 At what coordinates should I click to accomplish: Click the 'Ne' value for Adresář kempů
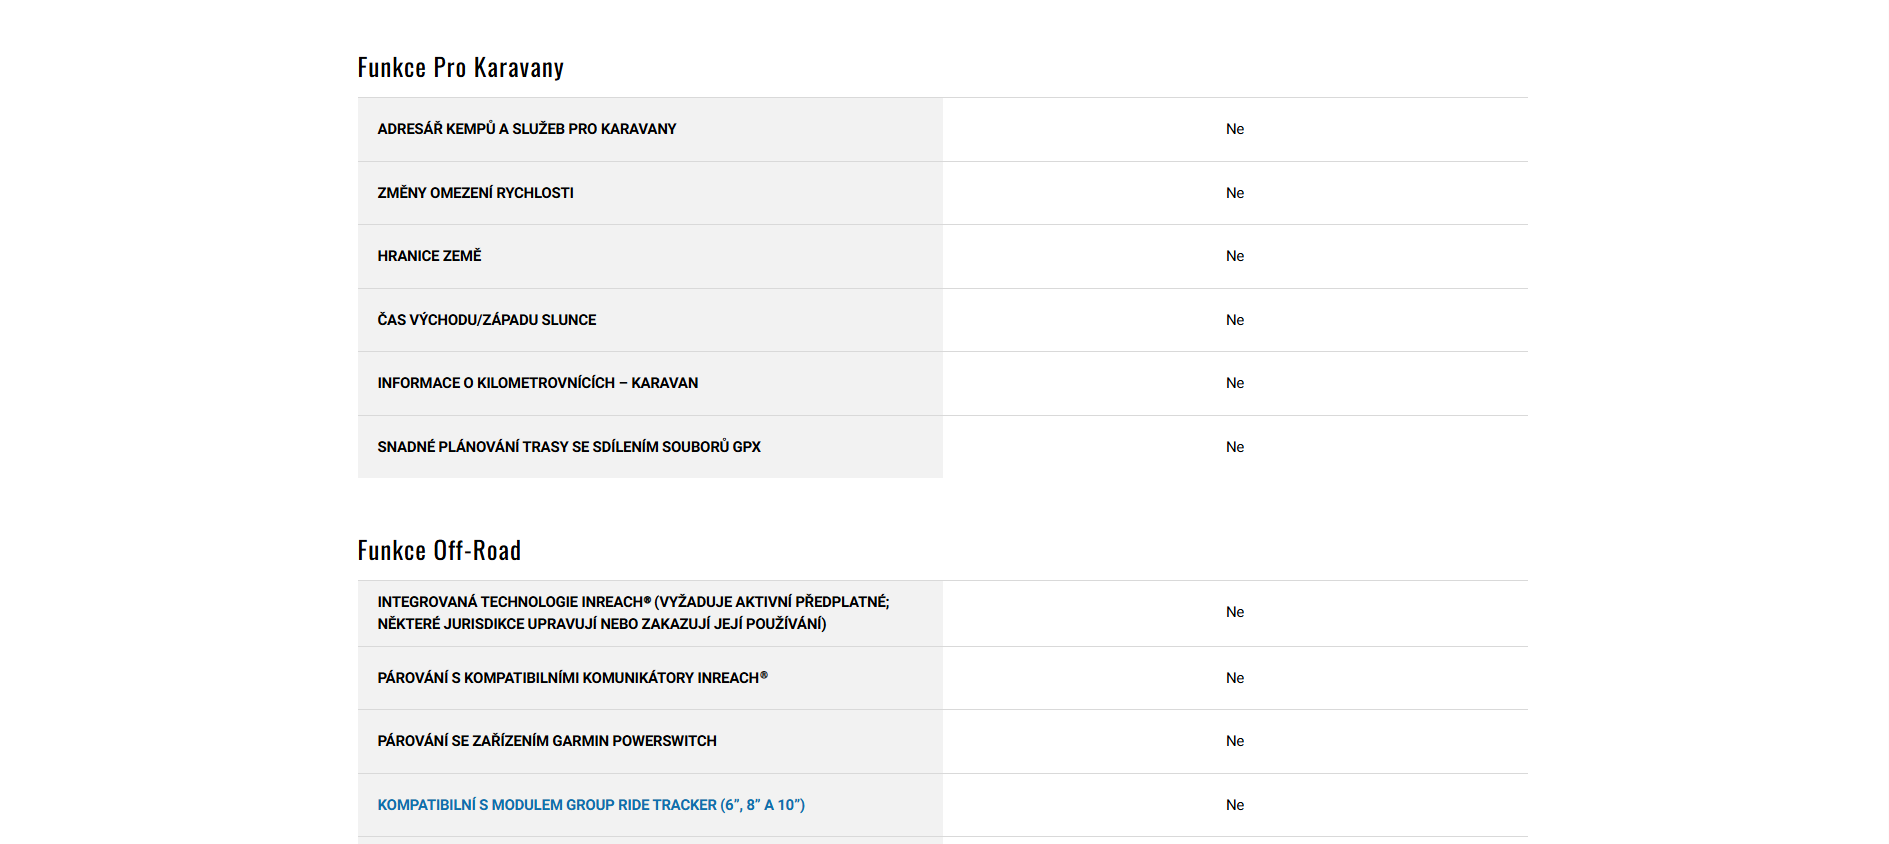point(1235,129)
